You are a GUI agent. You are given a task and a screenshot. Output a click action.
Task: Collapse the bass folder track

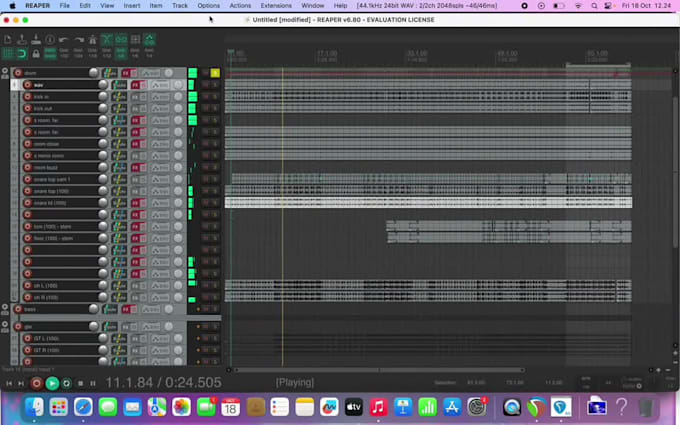(5, 307)
